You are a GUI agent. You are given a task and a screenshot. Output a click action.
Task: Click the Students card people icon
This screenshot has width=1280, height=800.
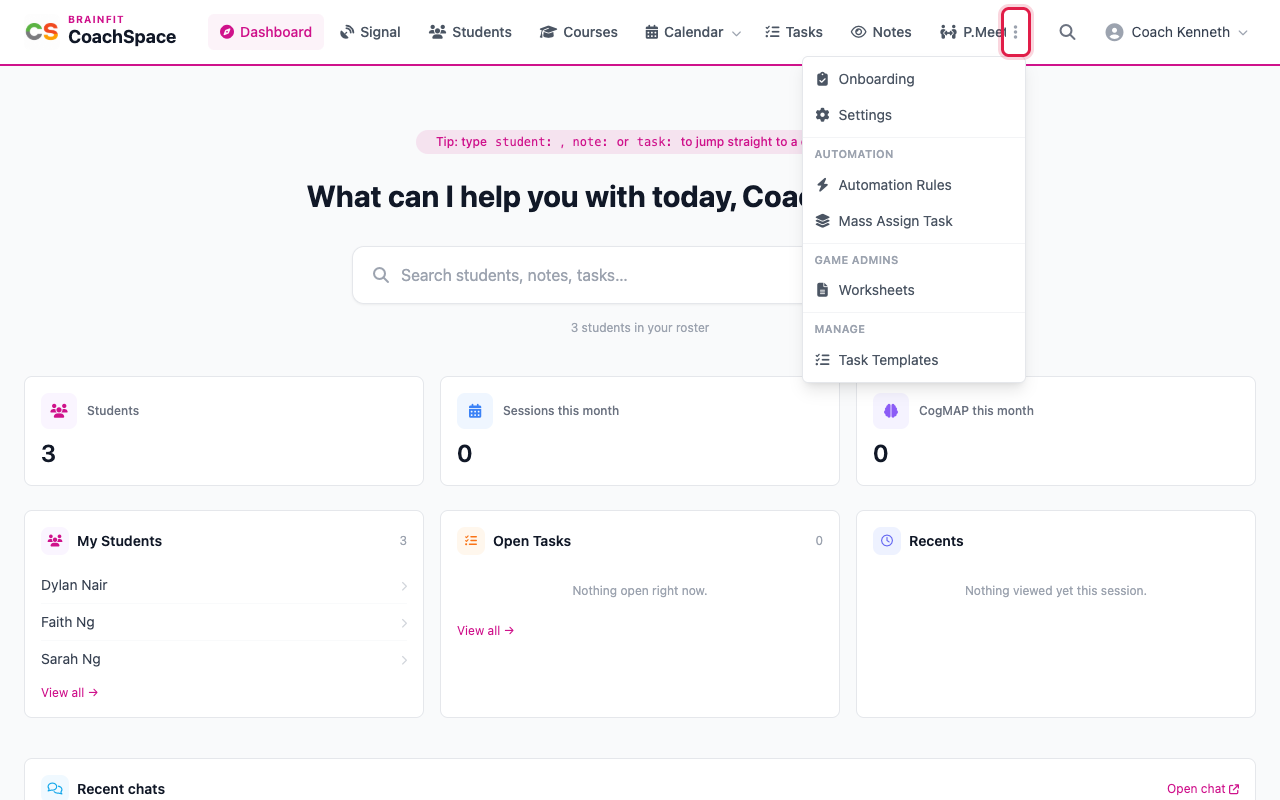(x=59, y=411)
